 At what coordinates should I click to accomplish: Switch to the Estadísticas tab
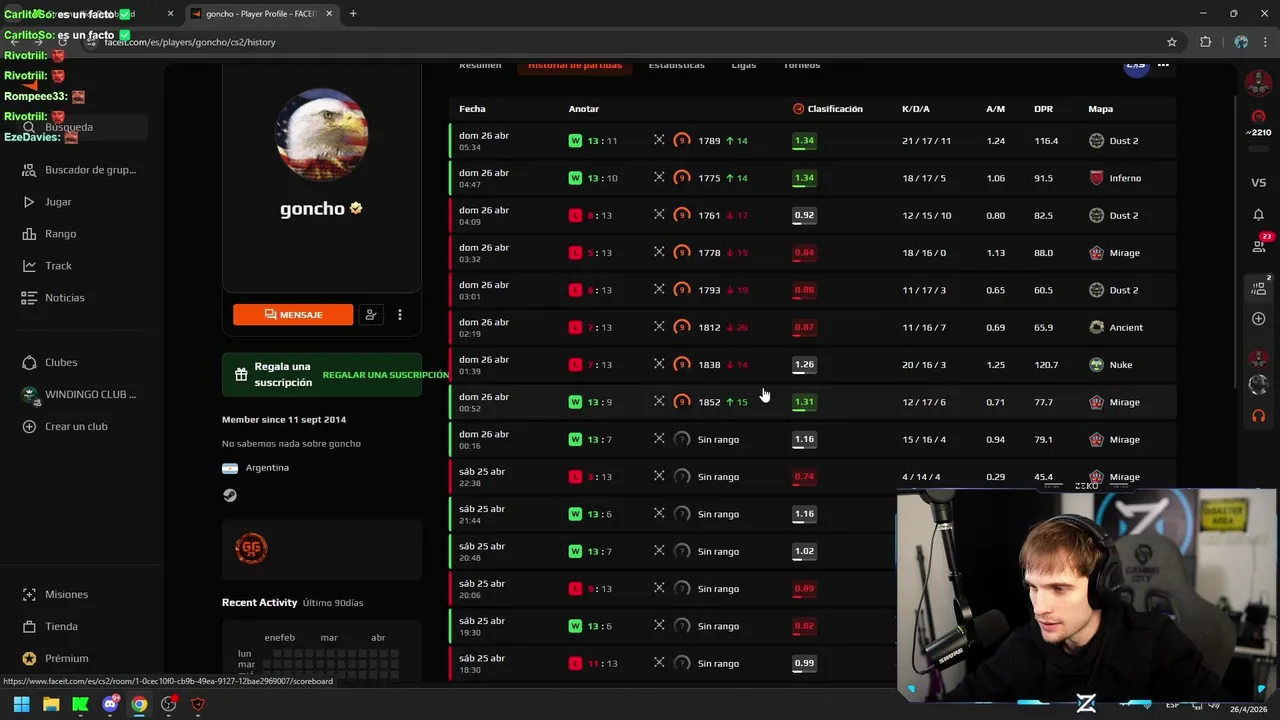point(676,65)
